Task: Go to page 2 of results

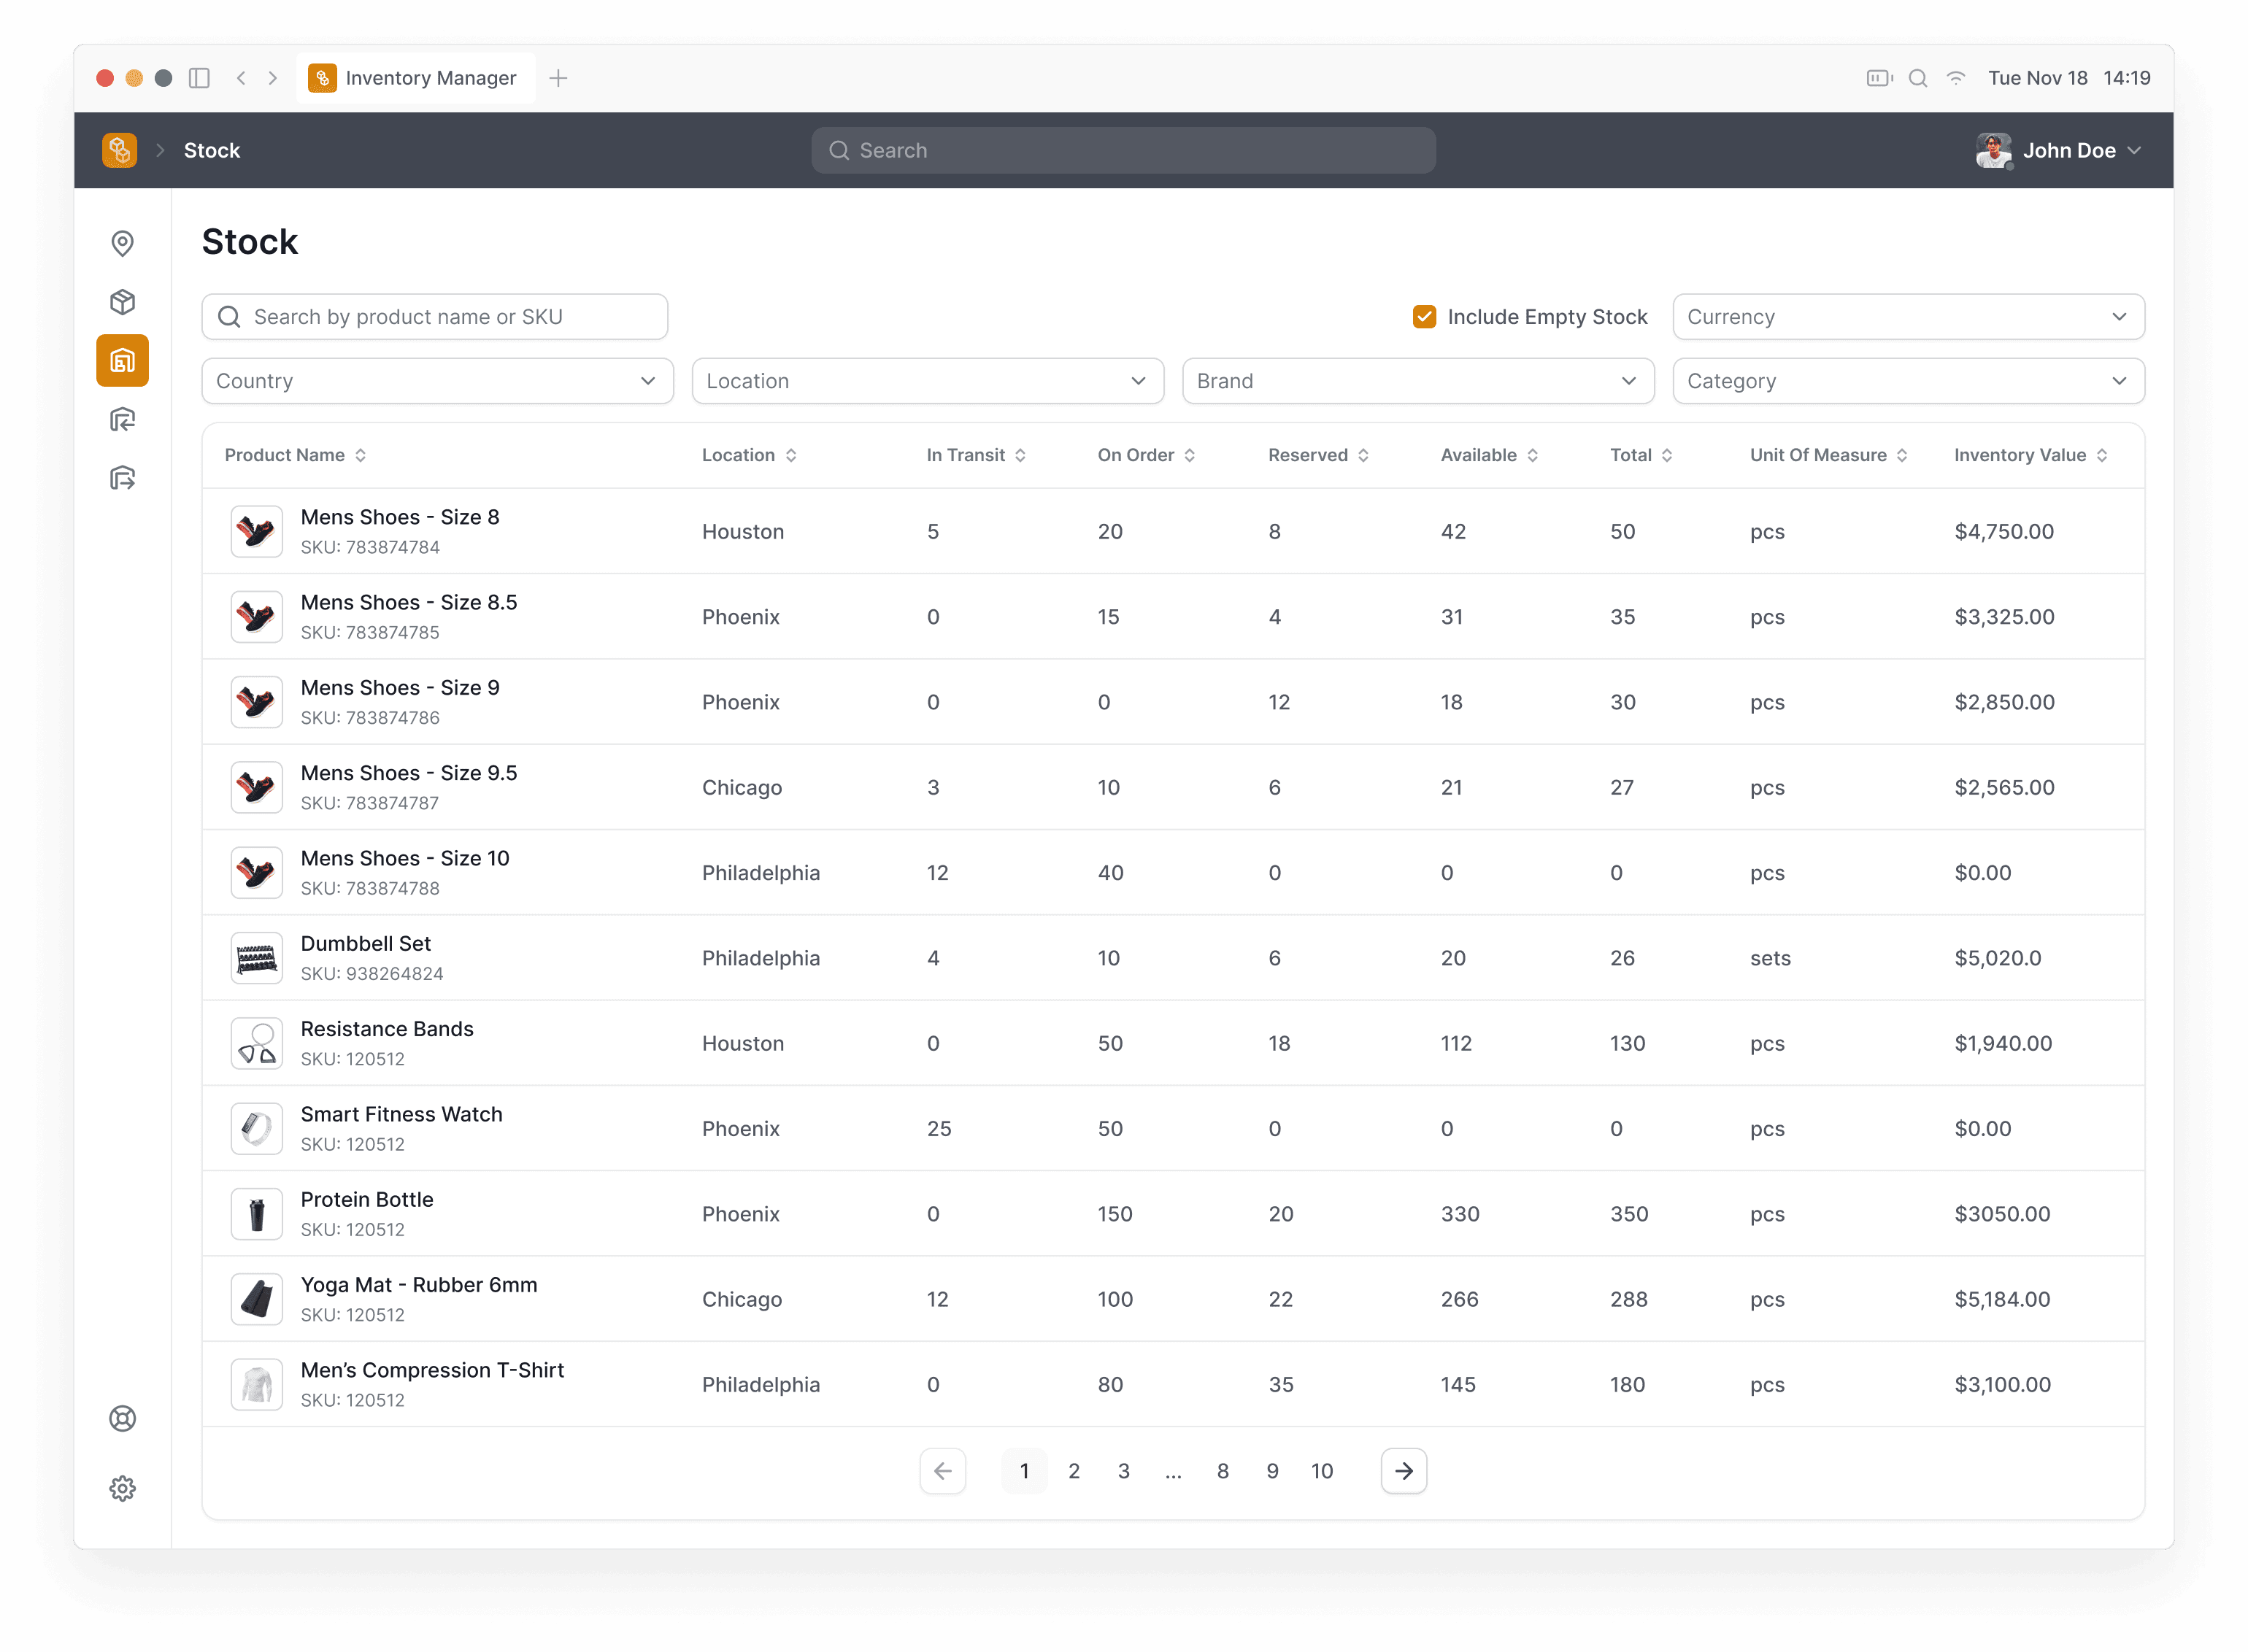Action: click(1073, 1471)
